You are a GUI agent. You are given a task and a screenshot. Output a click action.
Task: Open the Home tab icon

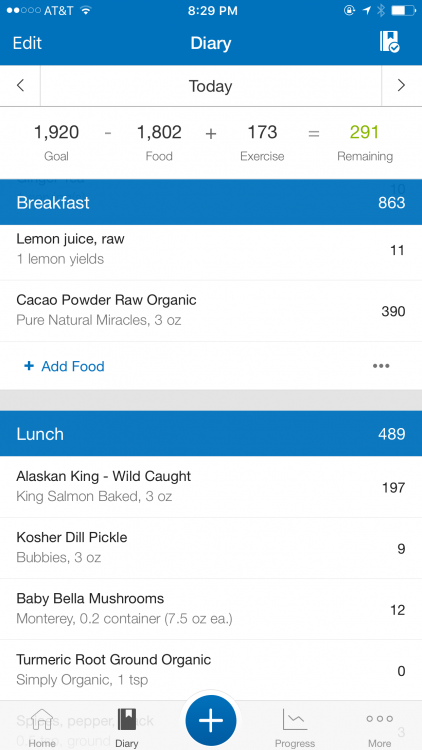pos(42,728)
